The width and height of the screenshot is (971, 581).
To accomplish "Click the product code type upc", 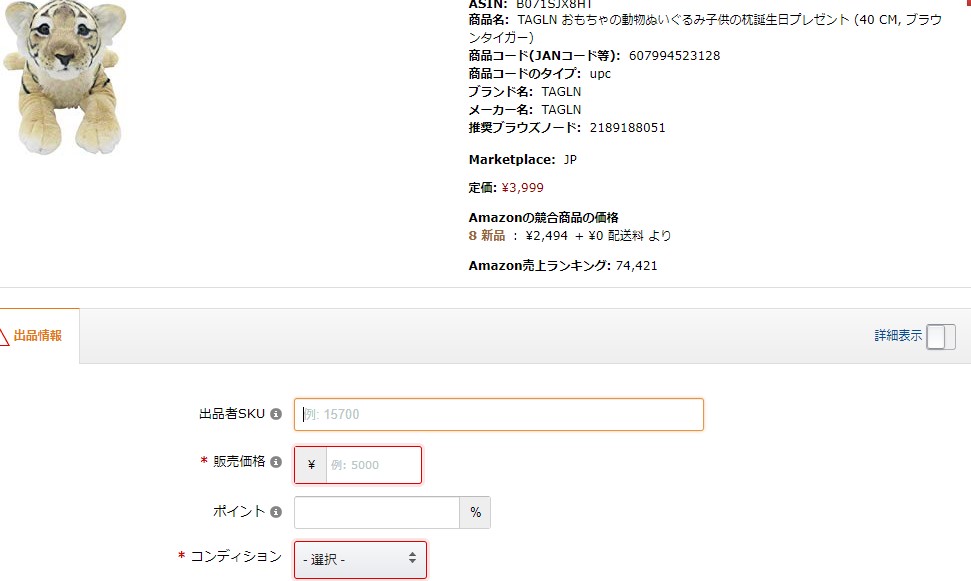I will coord(600,74).
